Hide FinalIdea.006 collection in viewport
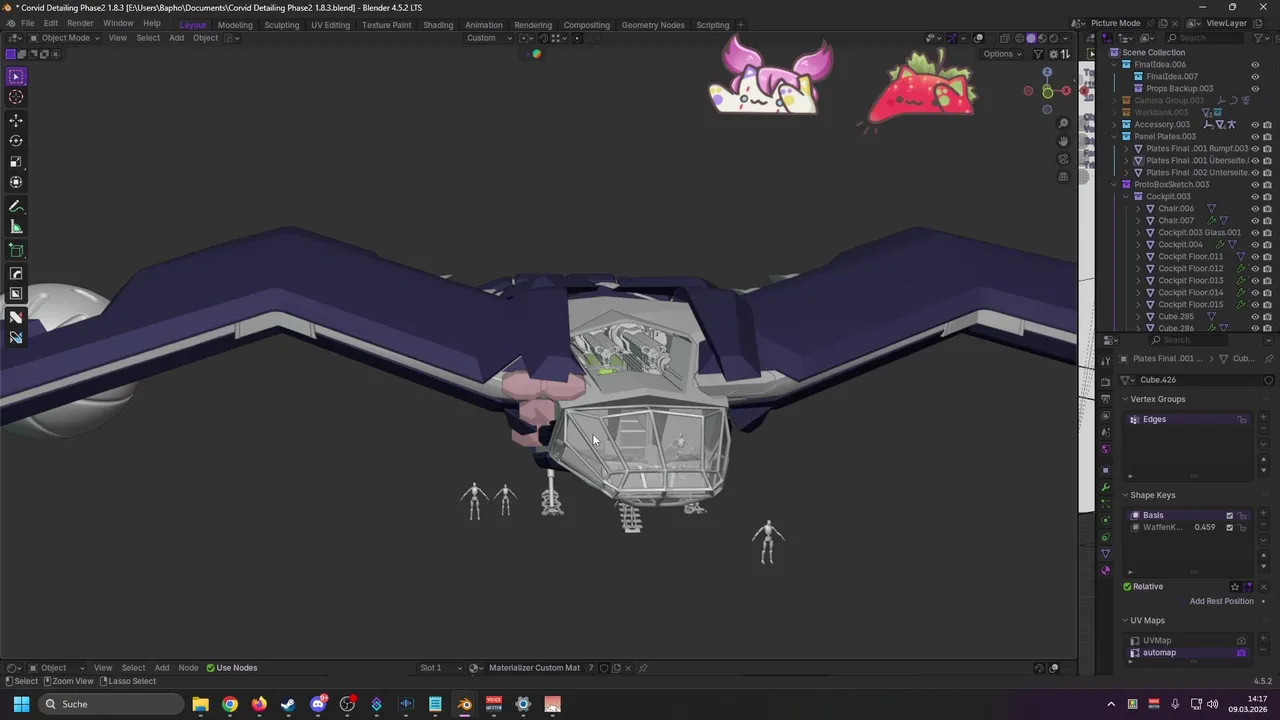The width and height of the screenshot is (1280, 720). coord(1255,64)
